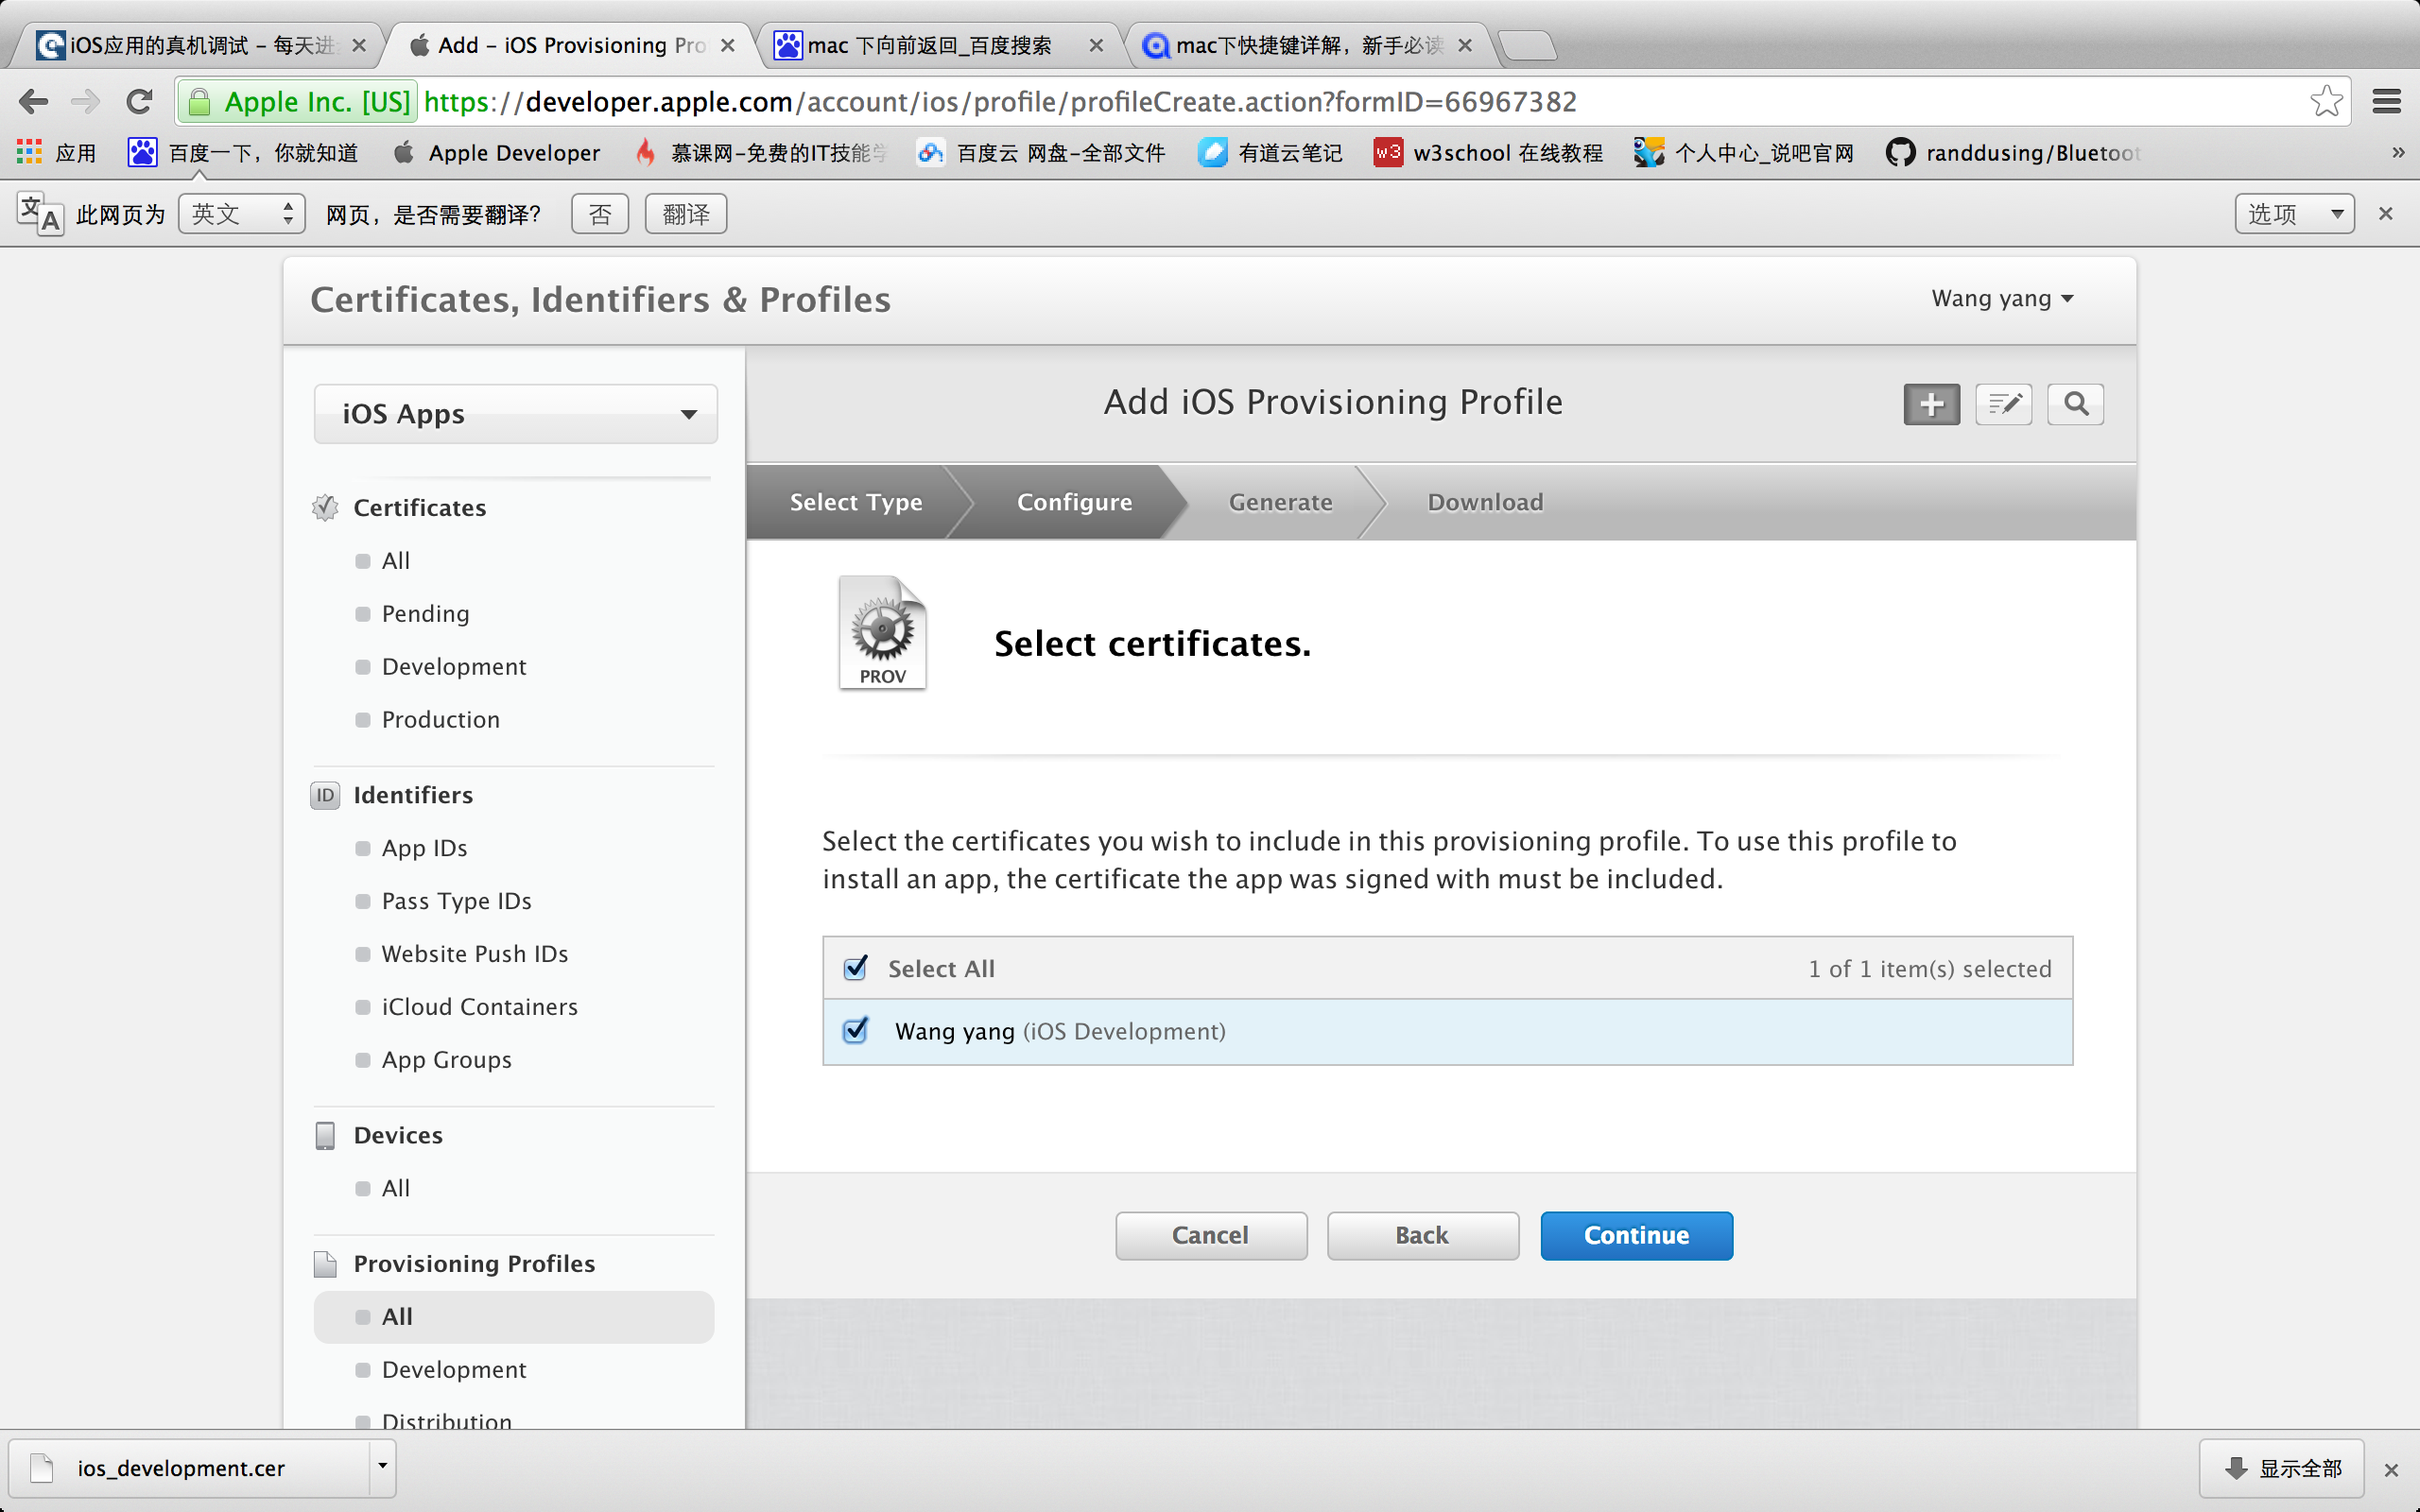Click the browser back arrow
2420x1512 pixels.
(x=33, y=102)
